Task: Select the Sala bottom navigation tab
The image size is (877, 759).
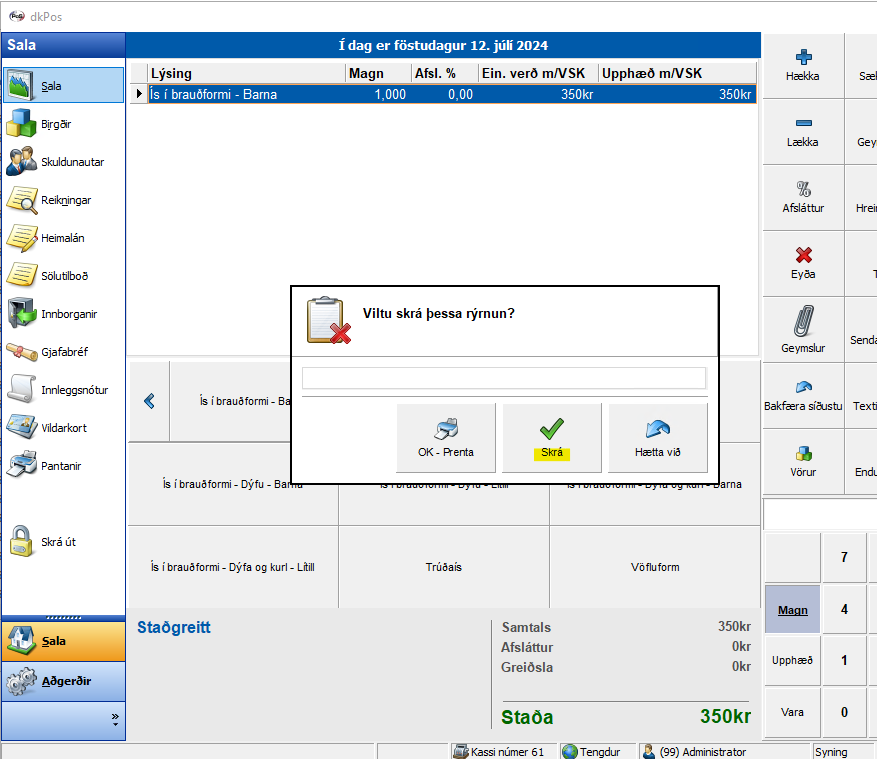Action: click(64, 641)
